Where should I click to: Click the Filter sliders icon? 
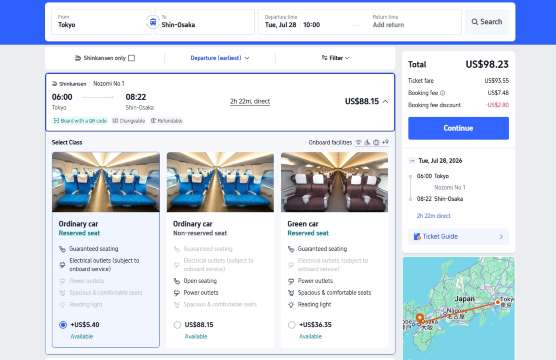pos(324,57)
